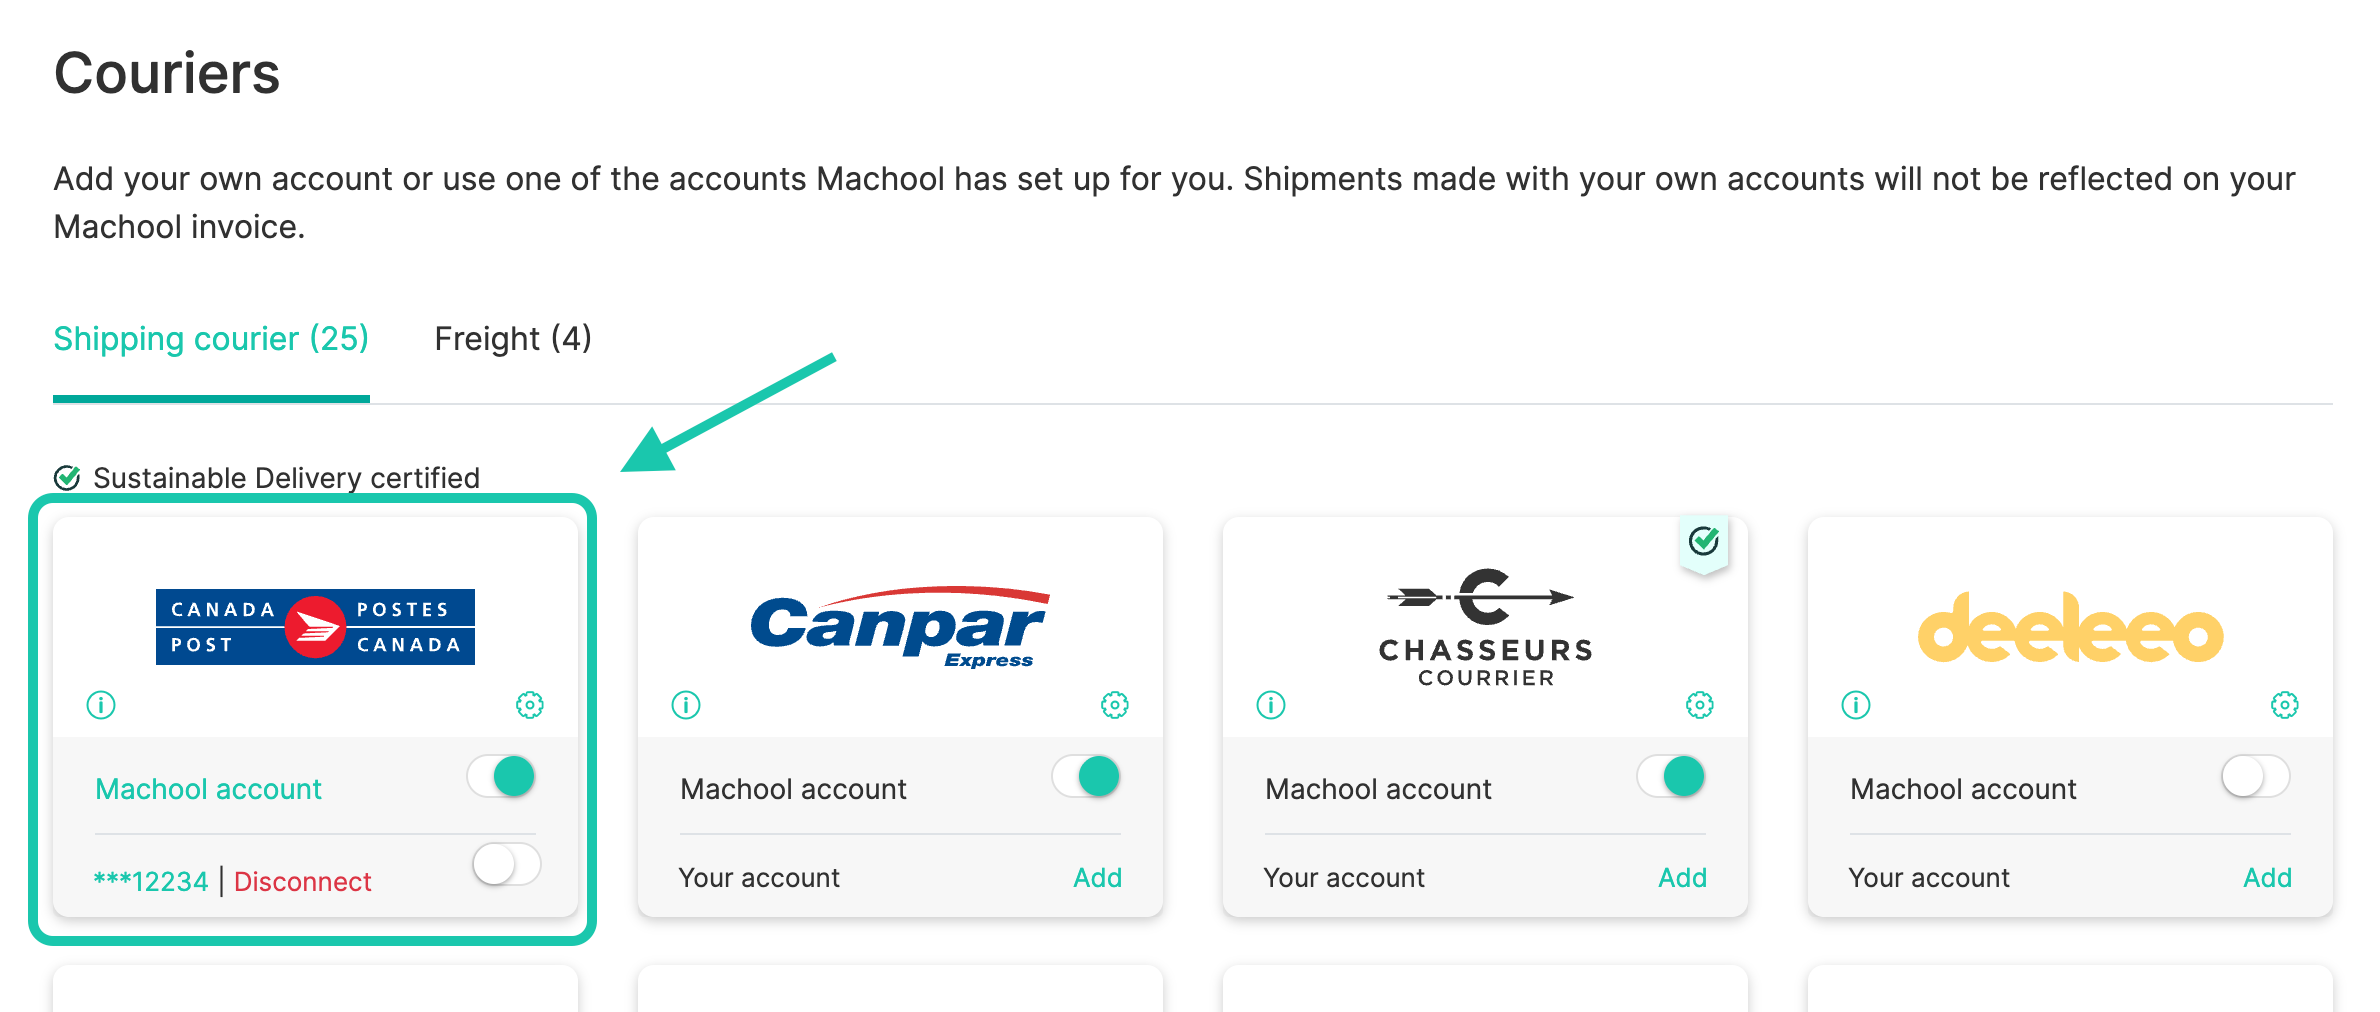Screen dimensions: 2380x1012
Task: Open Deeleeo settings gear
Action: click(x=2284, y=705)
